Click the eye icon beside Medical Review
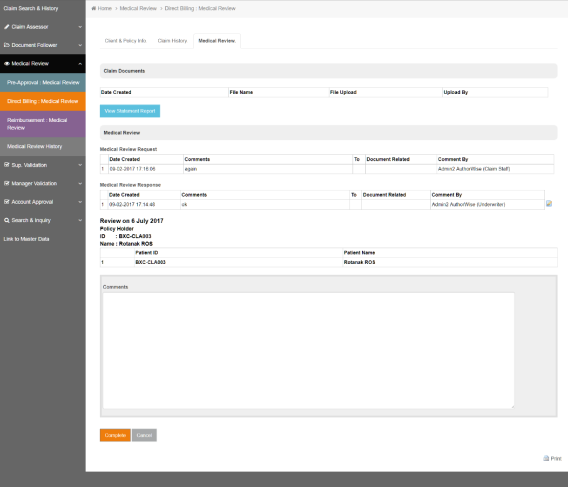The height and width of the screenshot is (487, 568). point(7,64)
